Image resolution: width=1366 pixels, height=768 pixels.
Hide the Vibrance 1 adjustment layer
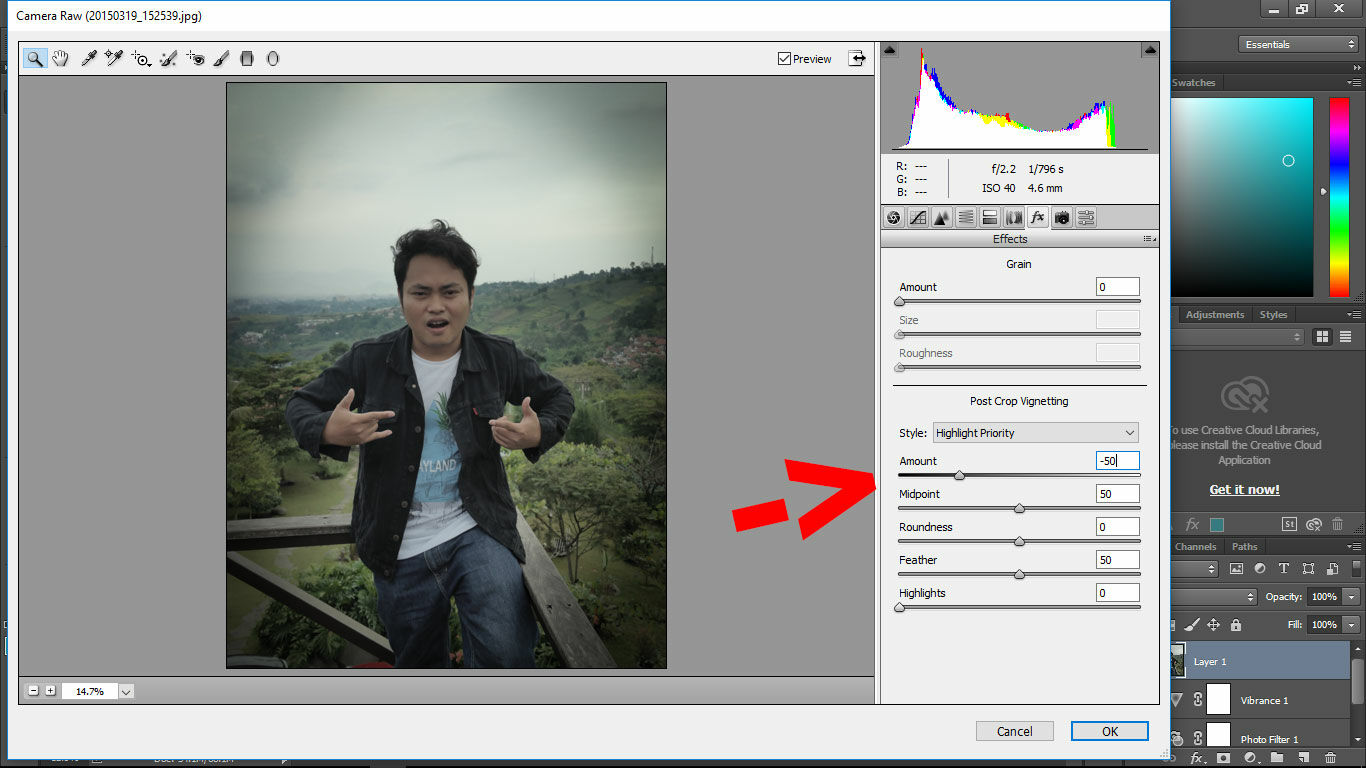point(1176,699)
